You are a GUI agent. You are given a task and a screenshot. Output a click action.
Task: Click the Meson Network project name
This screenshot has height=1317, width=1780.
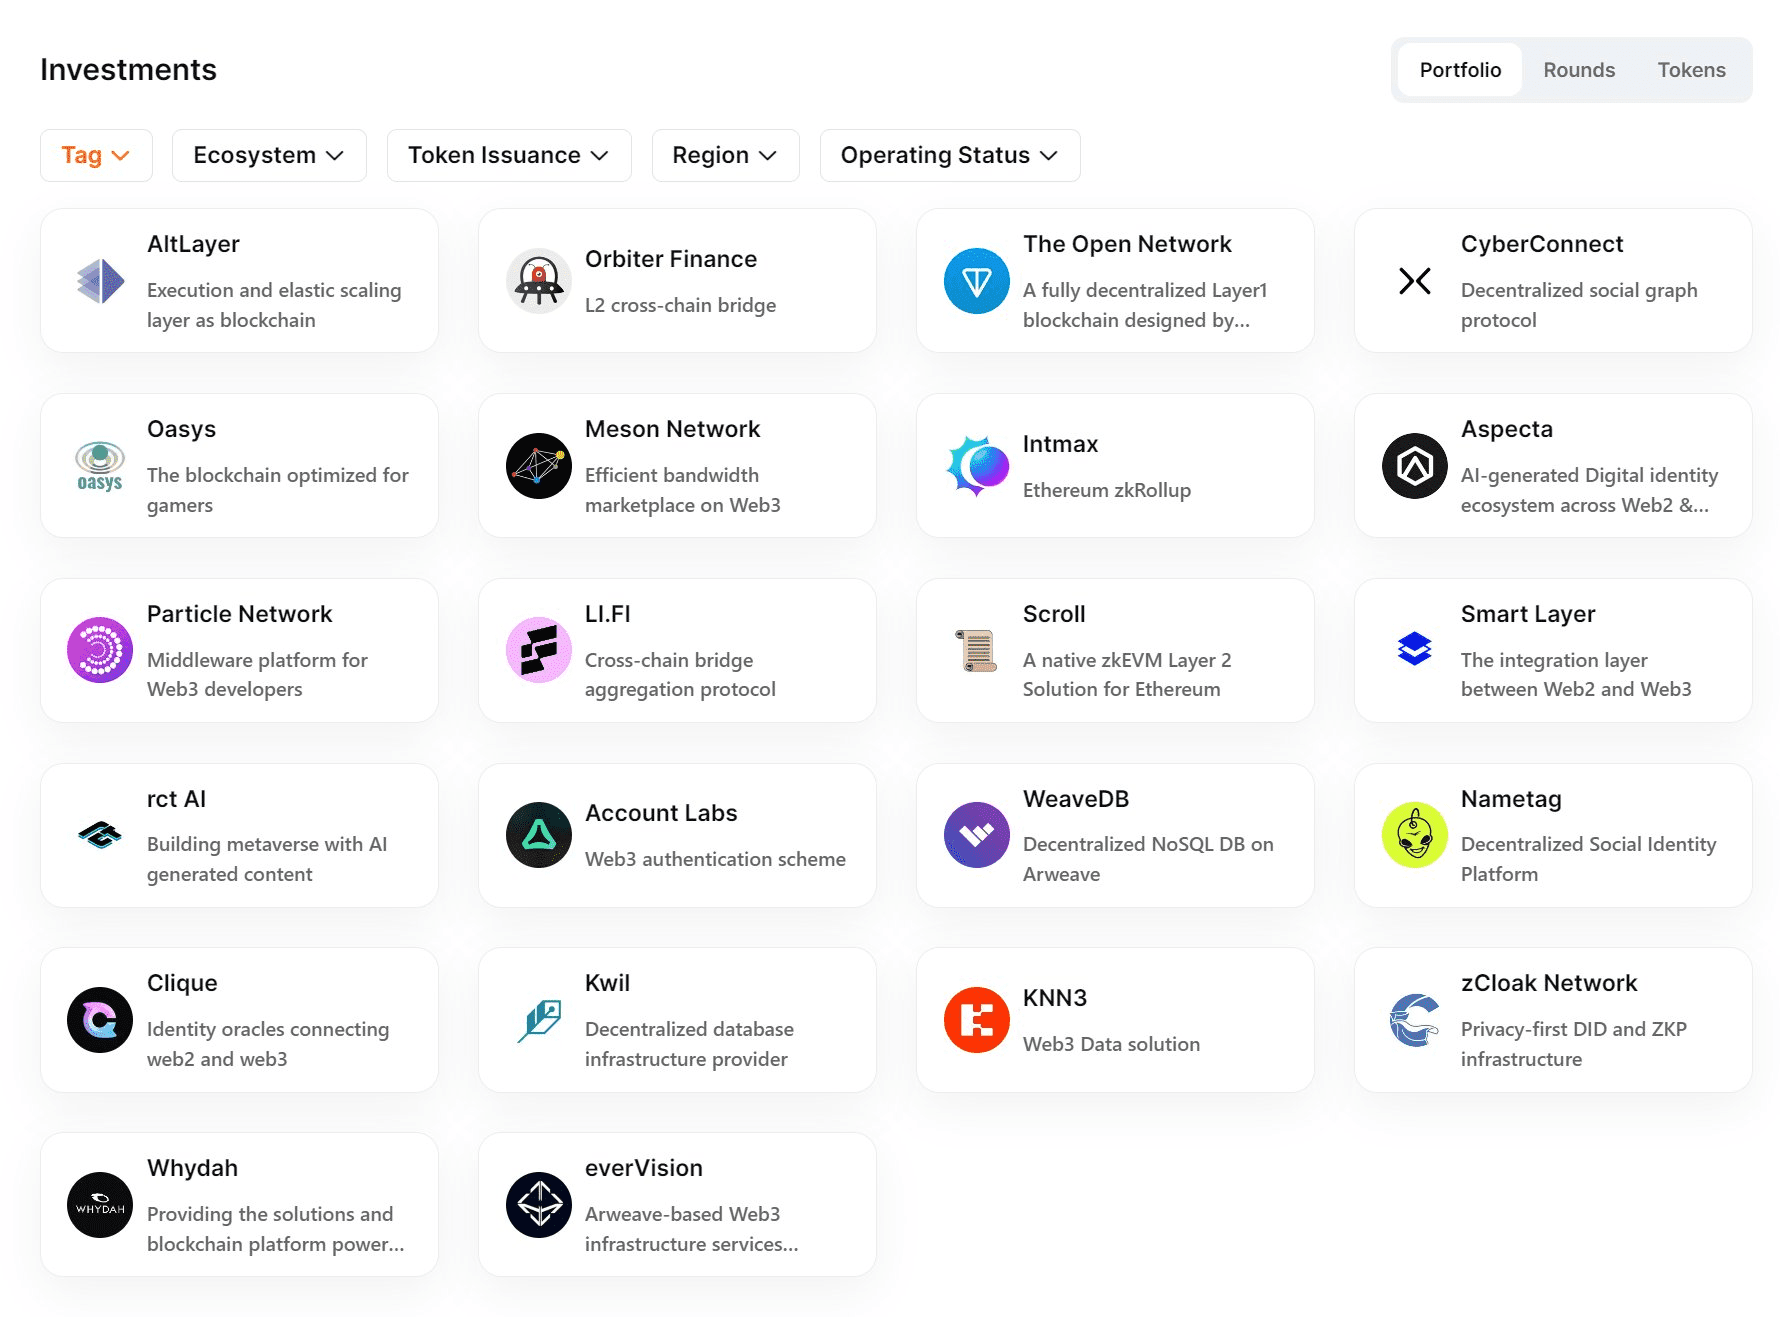click(672, 429)
